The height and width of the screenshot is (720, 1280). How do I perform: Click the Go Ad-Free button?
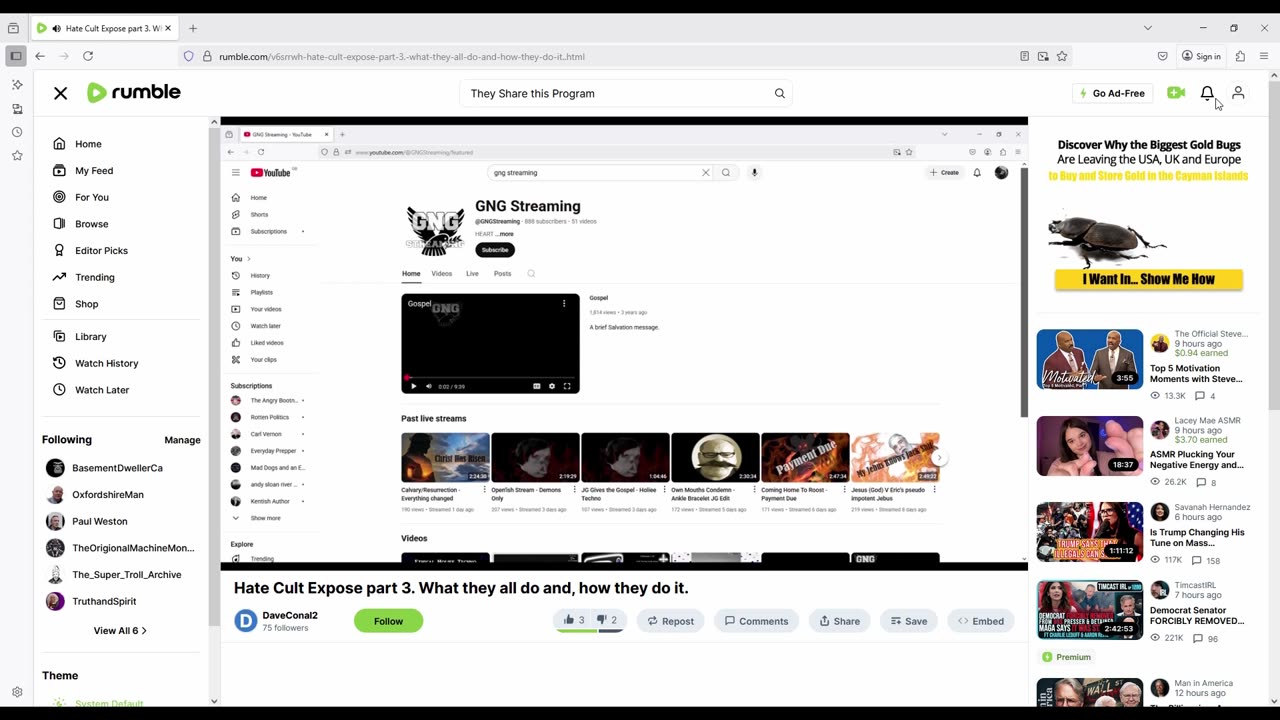point(1110,93)
